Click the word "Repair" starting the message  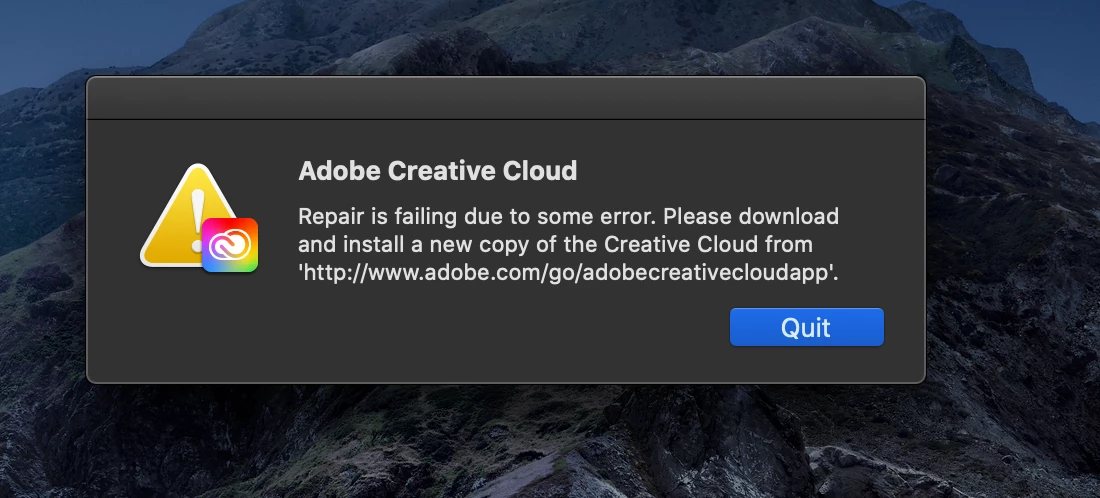click(330, 216)
